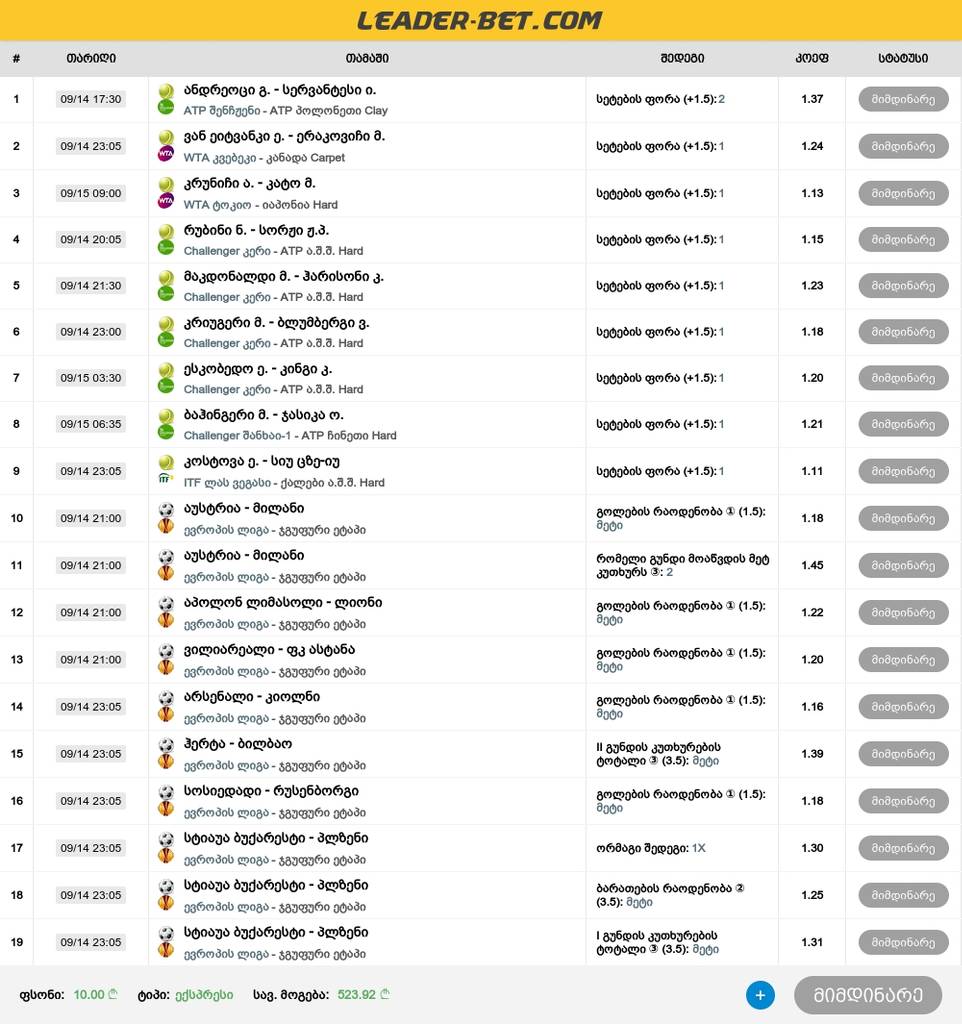Image resolution: width=962 pixels, height=1024 pixels.
Task: Click tennis ball icon for კრიუგერი მ. - ბლუმბერგი ვ.
Action: [x=166, y=323]
